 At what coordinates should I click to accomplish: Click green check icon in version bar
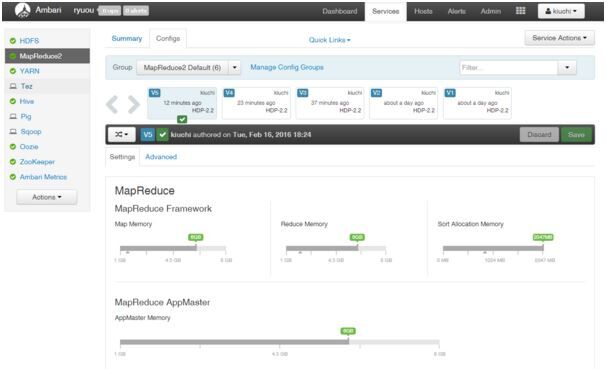162,134
